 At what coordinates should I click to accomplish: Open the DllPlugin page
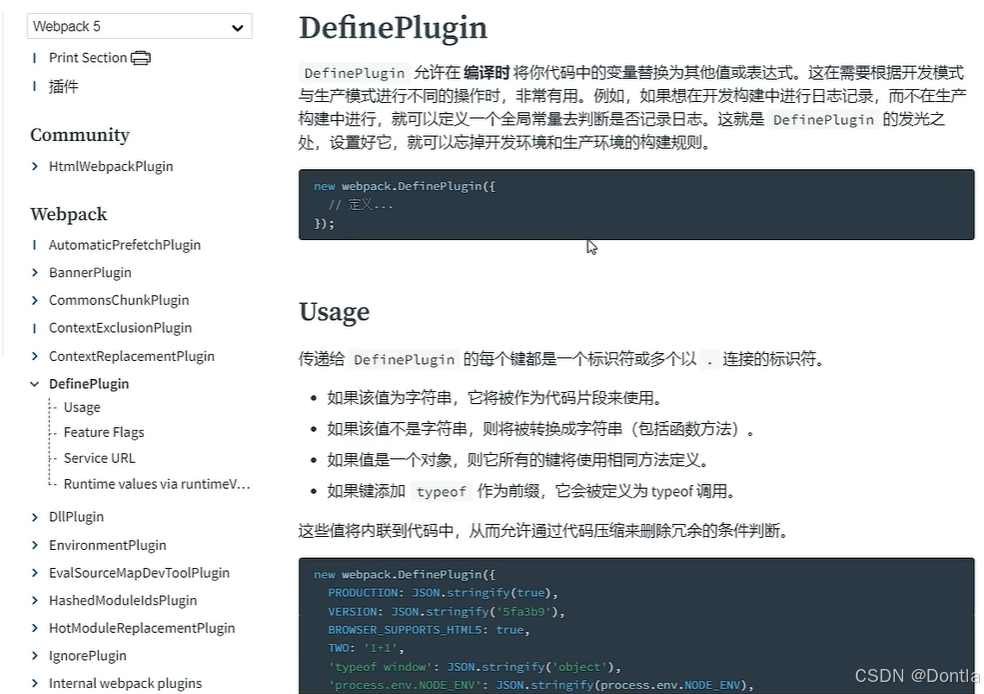77,516
